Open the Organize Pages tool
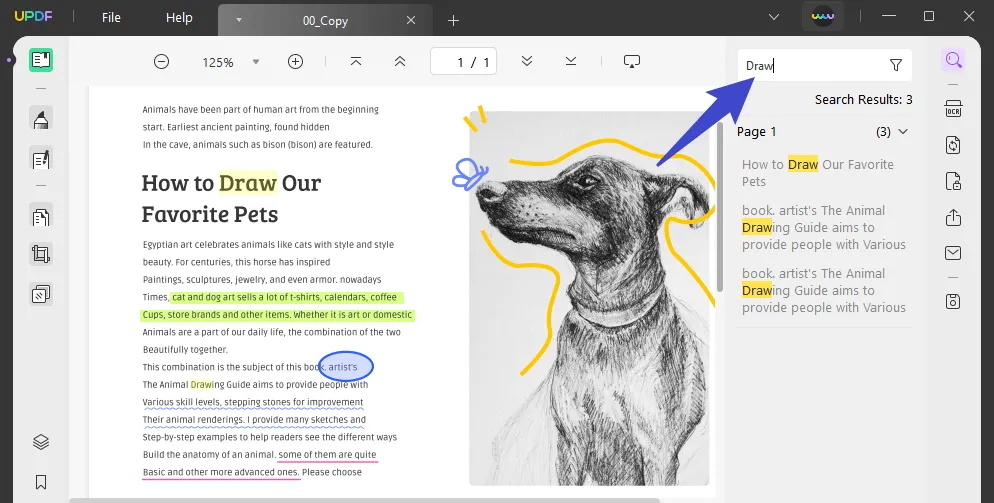Image resolution: width=994 pixels, height=503 pixels. click(41, 217)
